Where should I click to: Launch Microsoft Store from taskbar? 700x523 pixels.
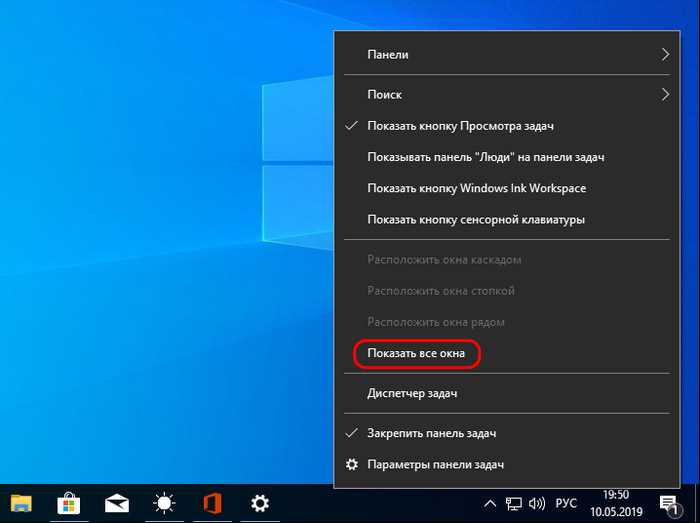(69, 503)
